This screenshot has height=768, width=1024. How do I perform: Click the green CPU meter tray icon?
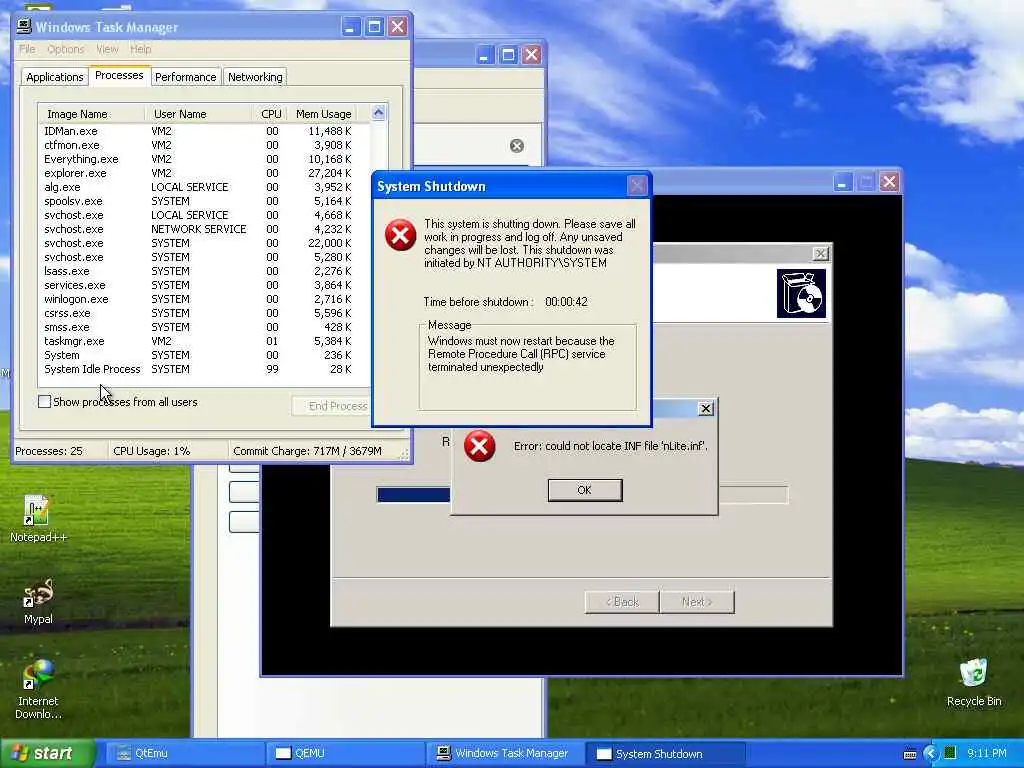(x=950, y=753)
